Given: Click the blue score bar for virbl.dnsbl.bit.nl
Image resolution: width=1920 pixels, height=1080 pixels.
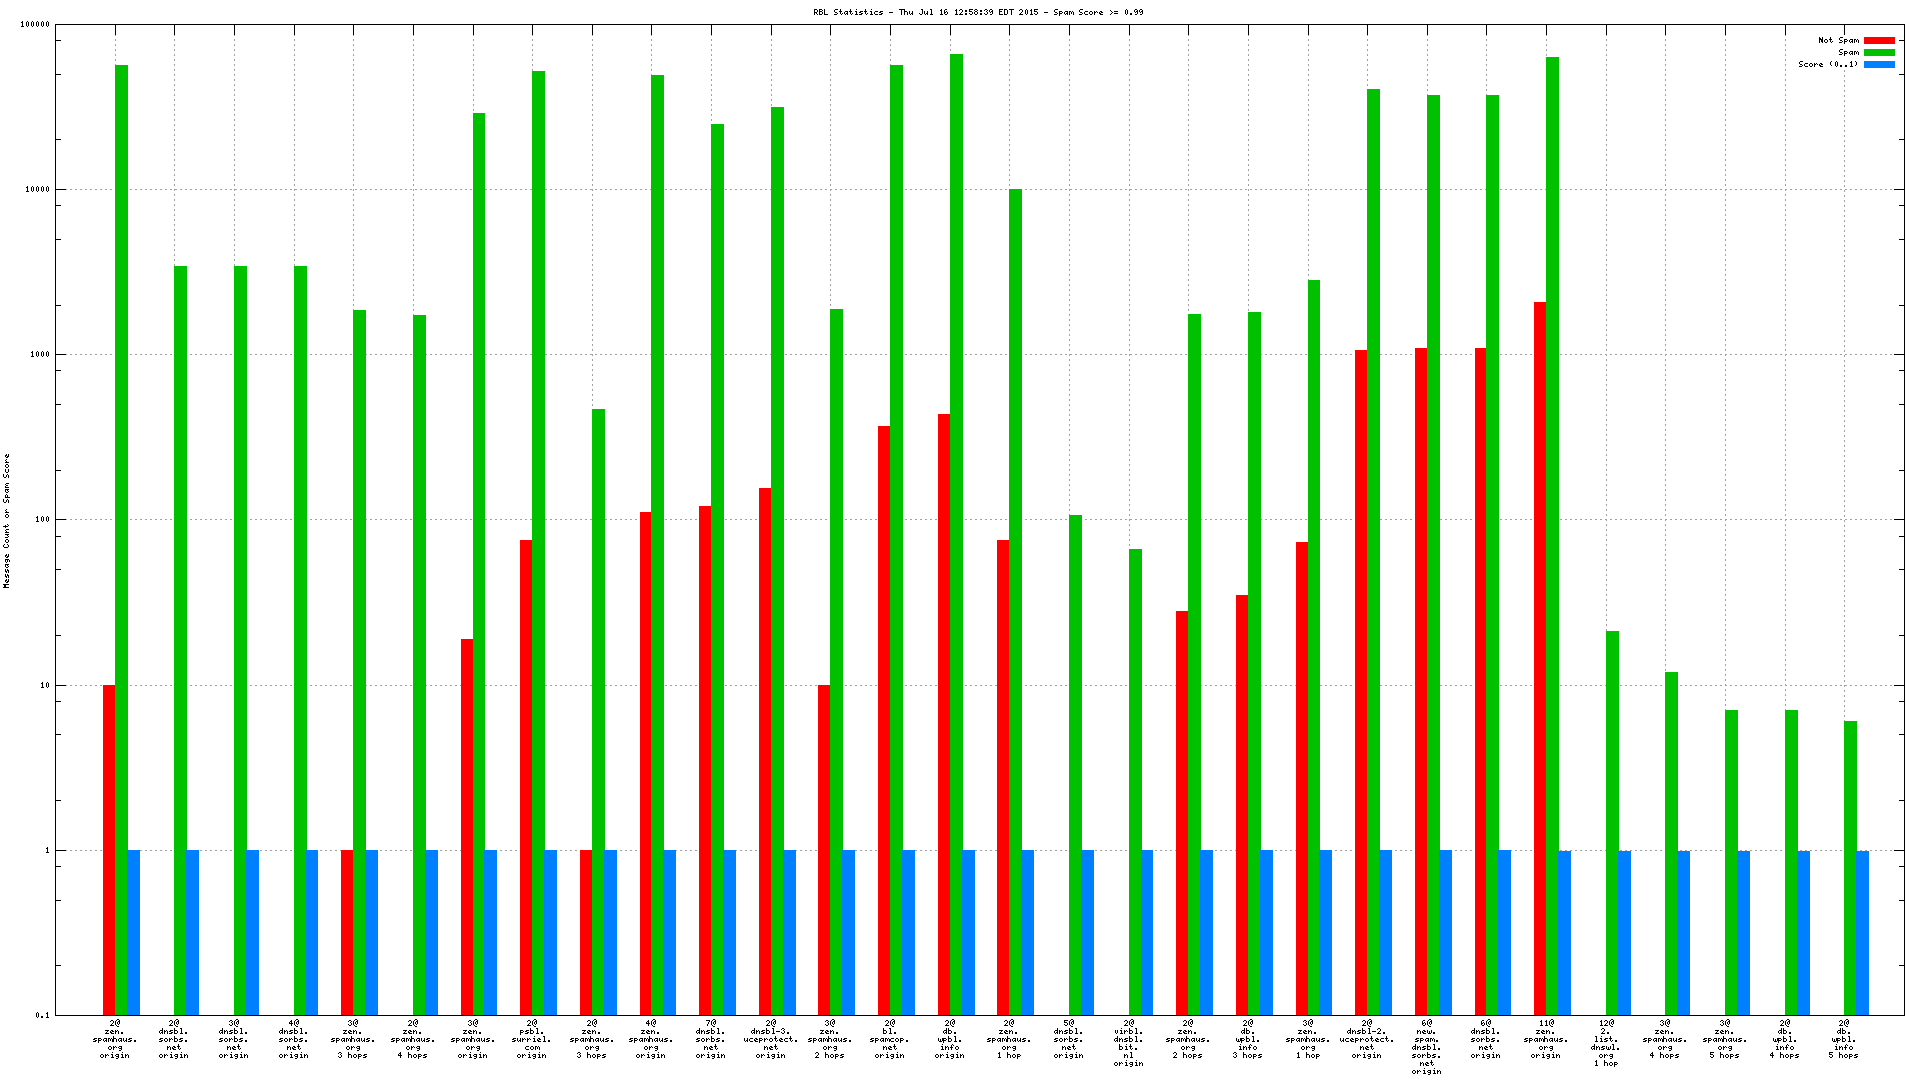Looking at the screenshot, I should point(1147,932).
